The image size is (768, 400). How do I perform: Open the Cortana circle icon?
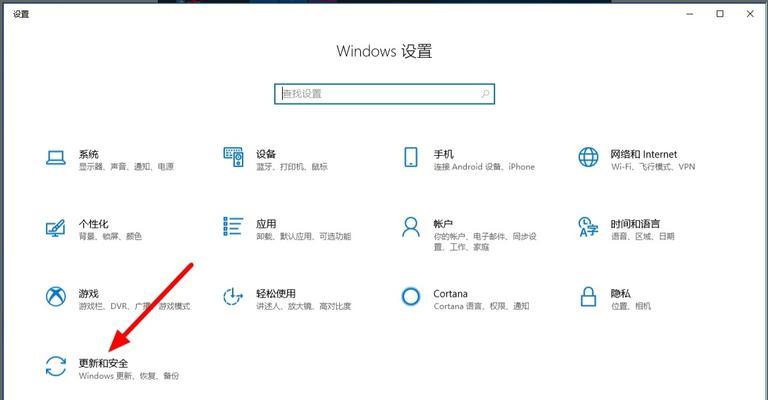(x=410, y=296)
